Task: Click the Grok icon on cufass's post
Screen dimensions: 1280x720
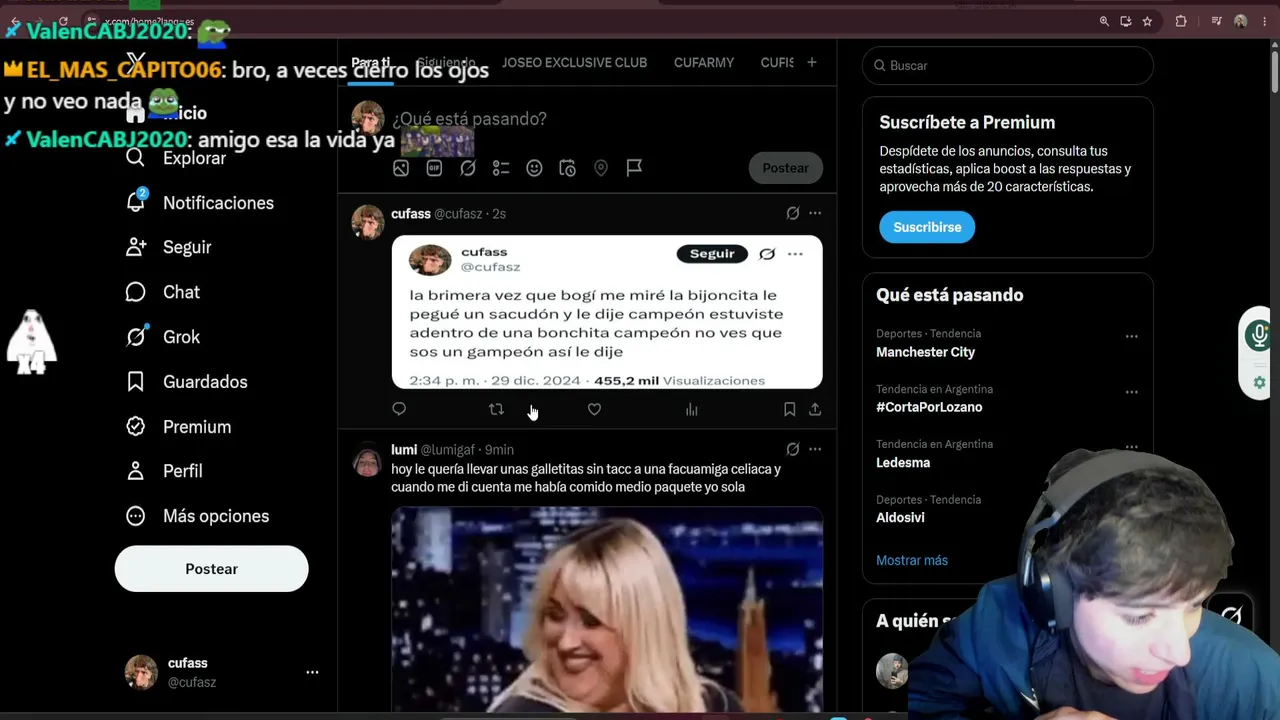Action: point(793,213)
